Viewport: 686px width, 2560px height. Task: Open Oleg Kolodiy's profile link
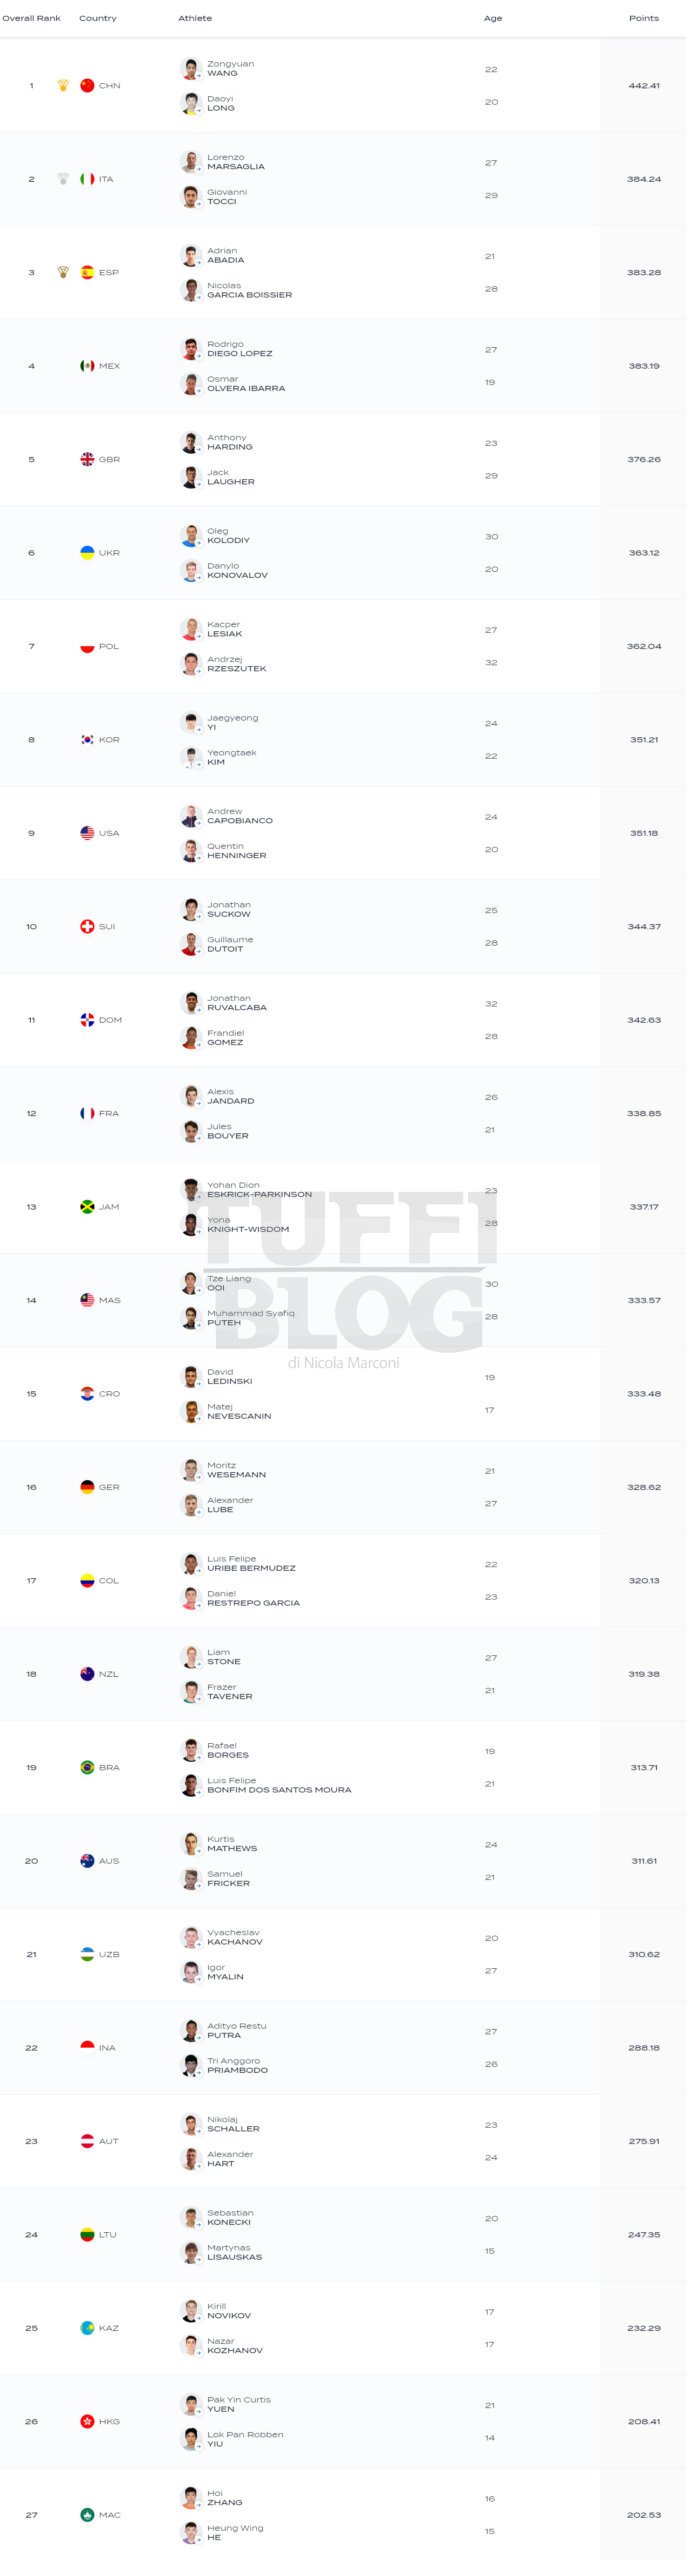pyautogui.click(x=228, y=536)
